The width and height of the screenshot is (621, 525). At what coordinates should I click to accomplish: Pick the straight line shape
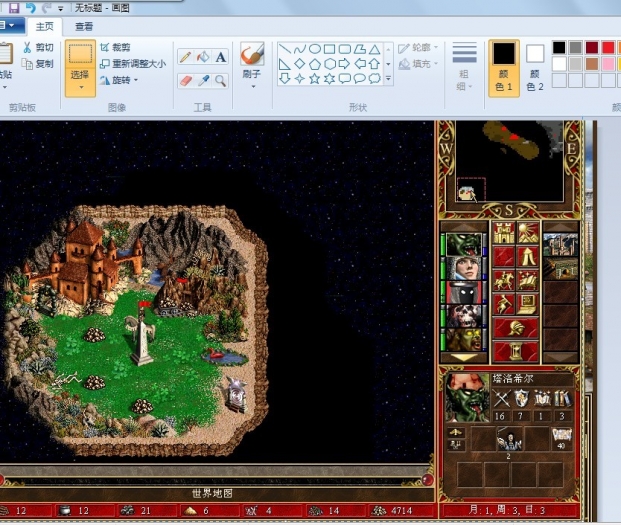click(285, 49)
